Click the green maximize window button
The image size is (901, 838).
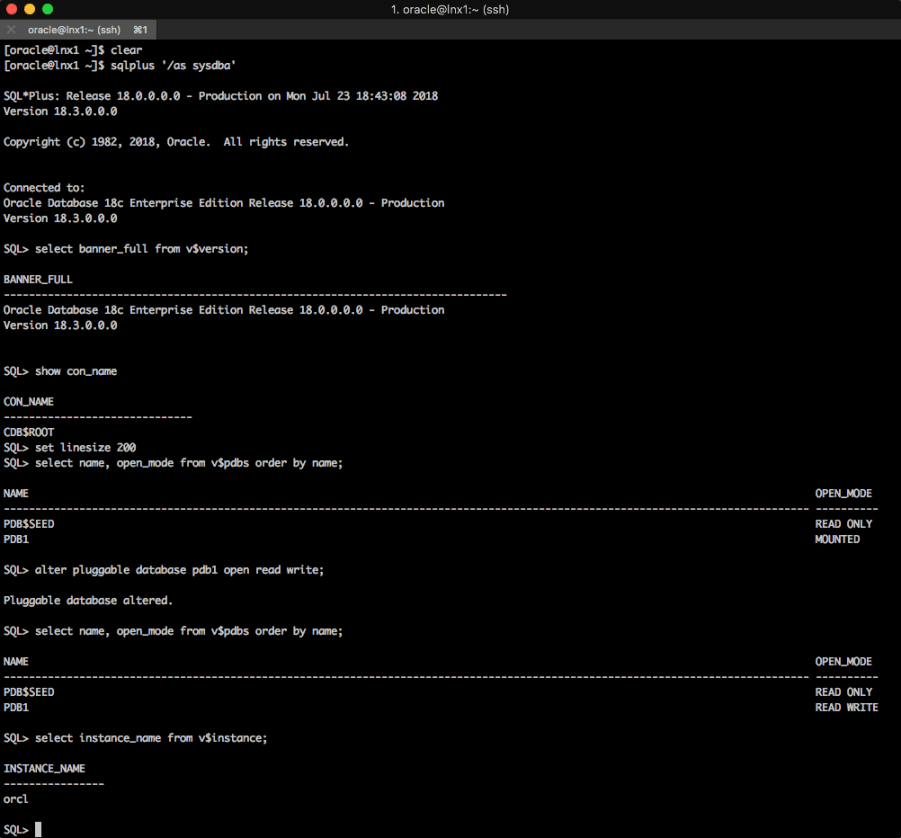[x=48, y=9]
